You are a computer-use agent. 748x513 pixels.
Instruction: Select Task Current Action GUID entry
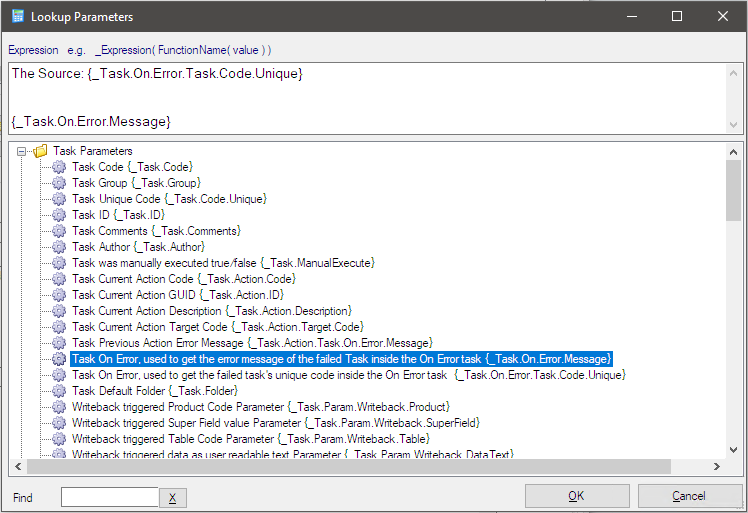coord(178,295)
